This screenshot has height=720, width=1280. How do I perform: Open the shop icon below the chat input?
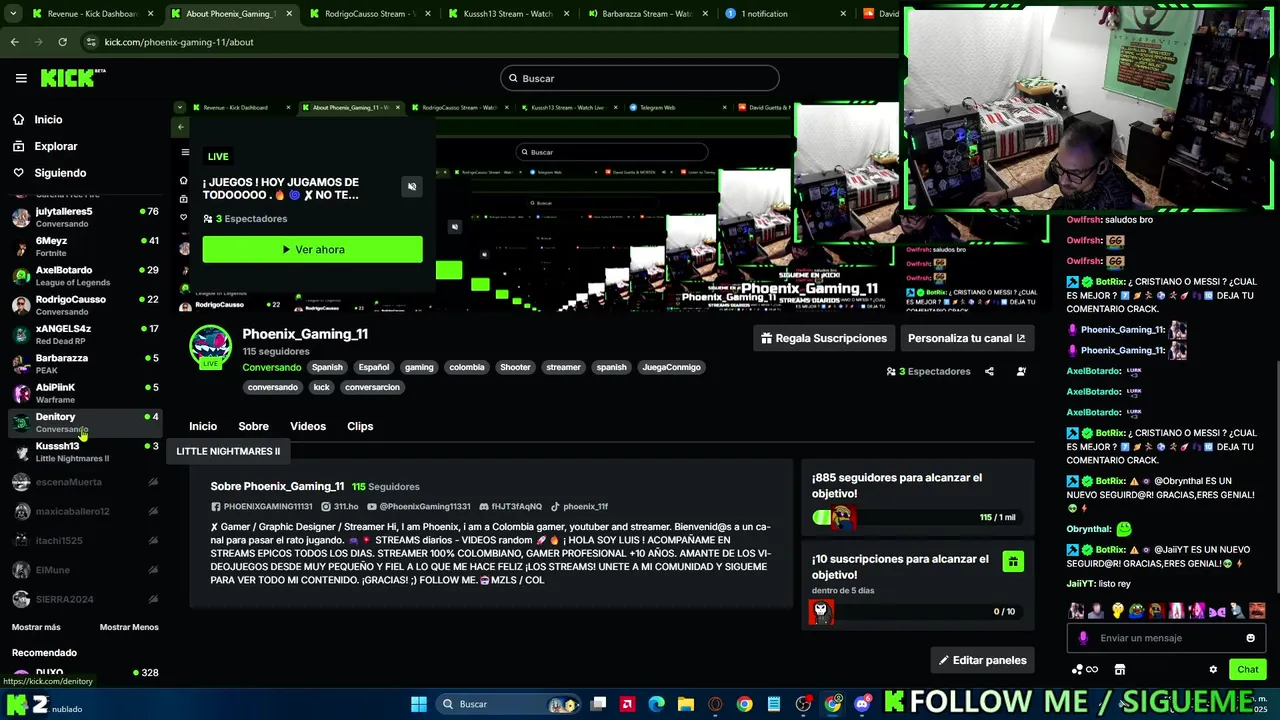click(1120, 669)
